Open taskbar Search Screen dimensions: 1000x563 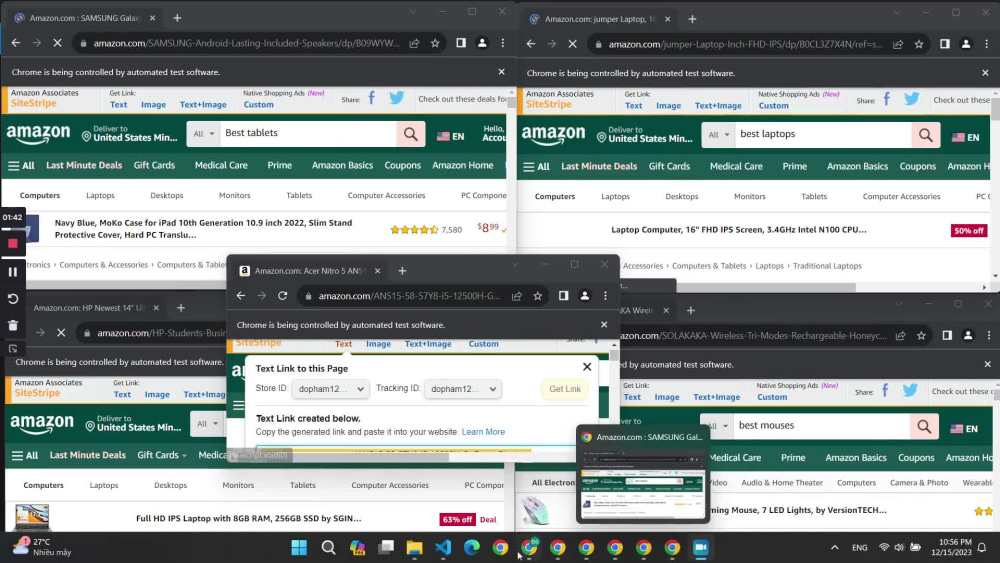tap(328, 548)
